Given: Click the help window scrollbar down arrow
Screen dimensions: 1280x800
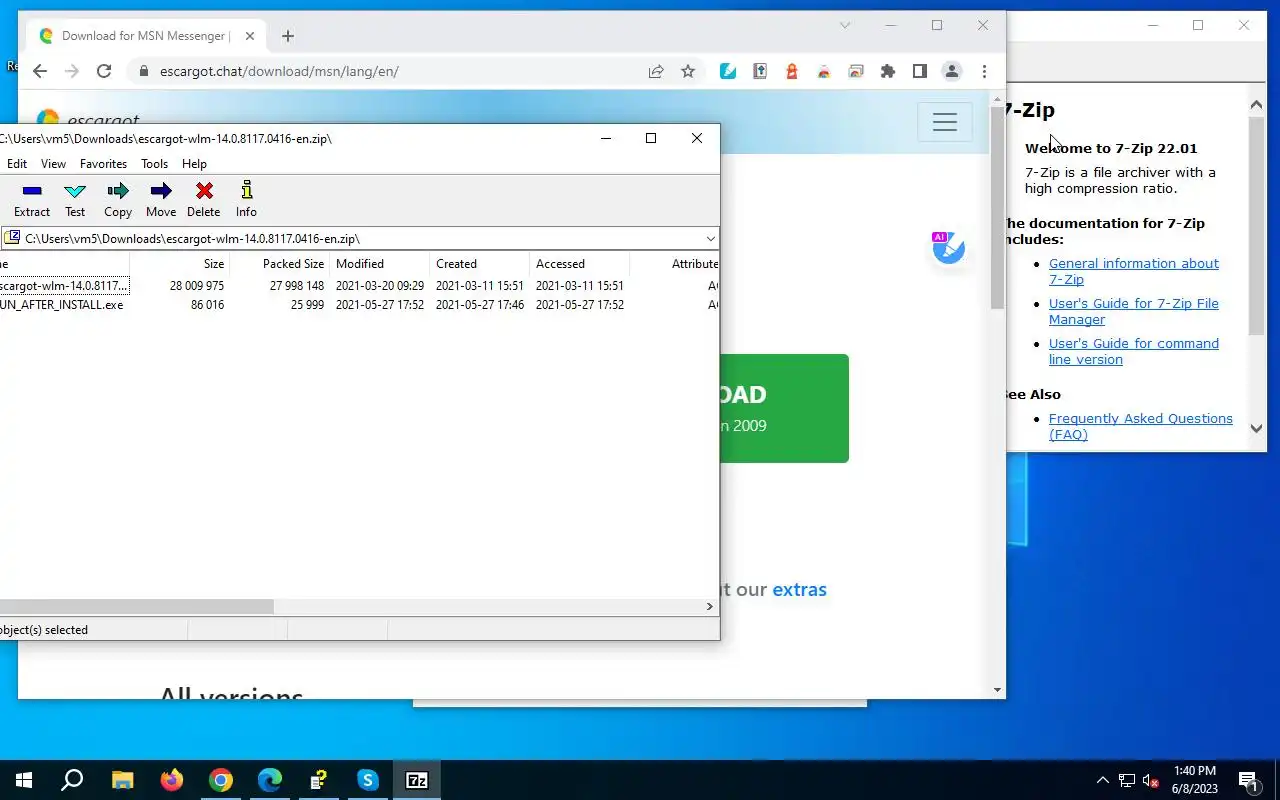Looking at the screenshot, I should click(1257, 428).
